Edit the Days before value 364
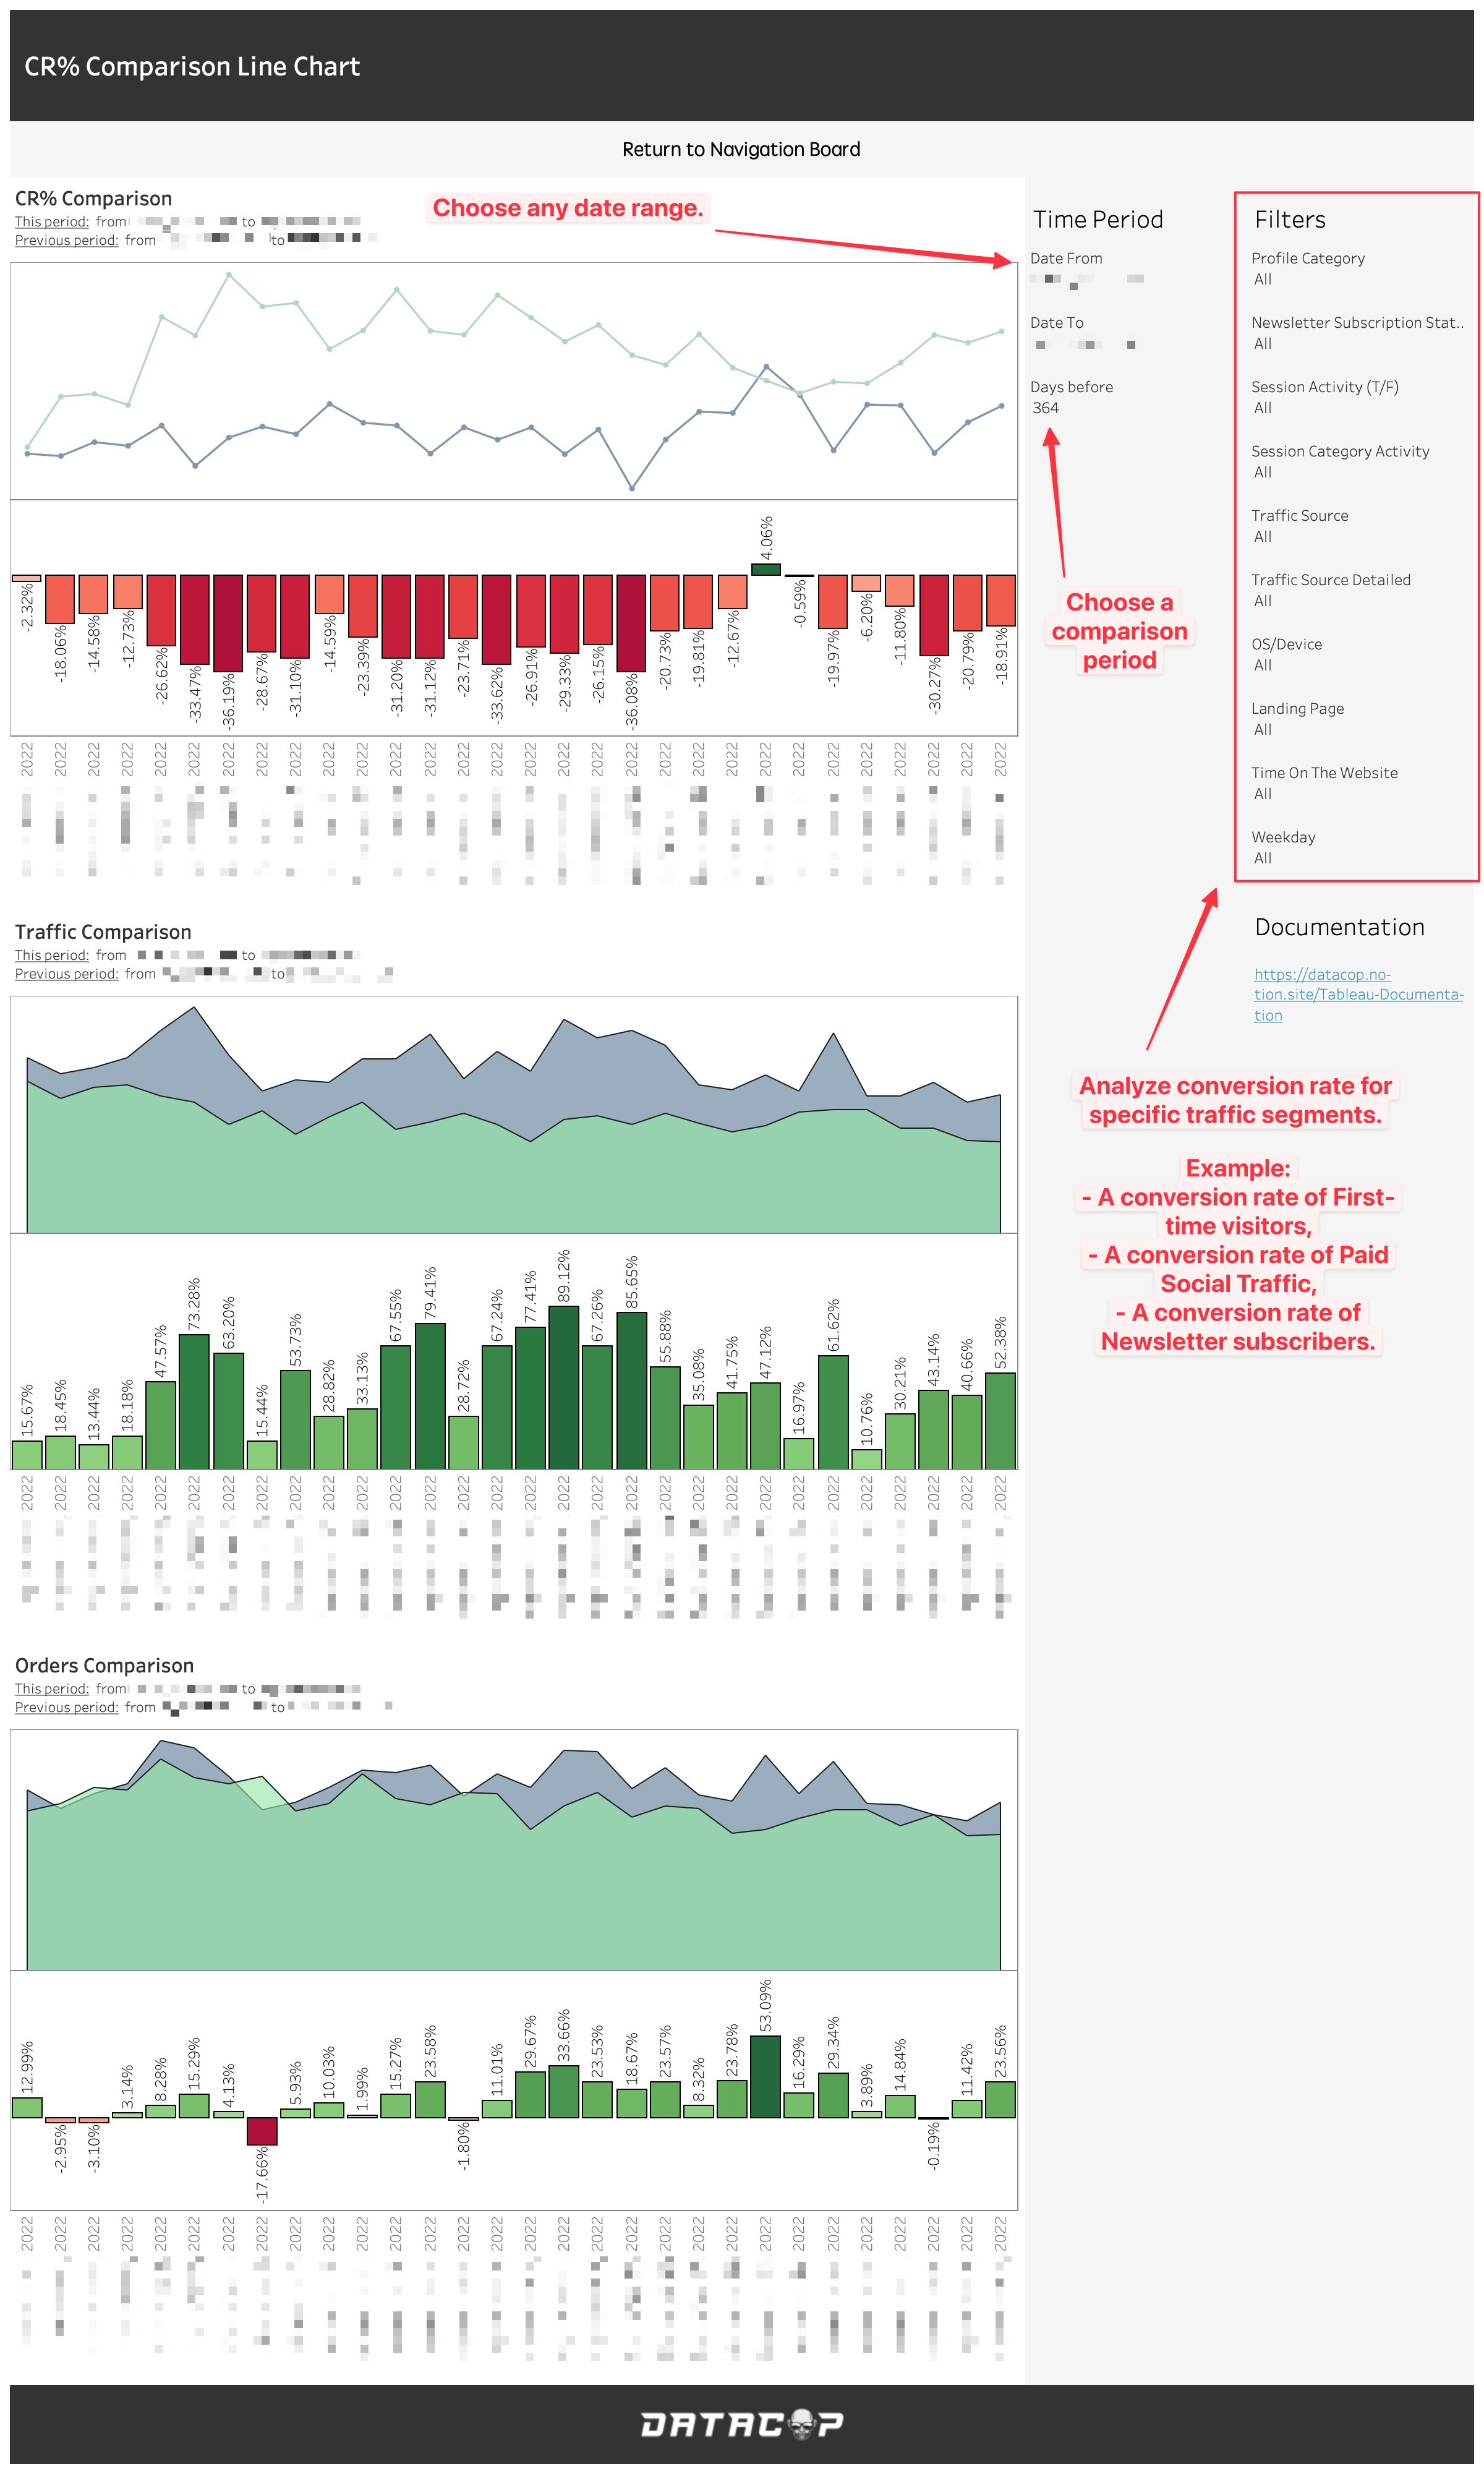The width and height of the screenshot is (1484, 2474). pyautogui.click(x=1046, y=408)
